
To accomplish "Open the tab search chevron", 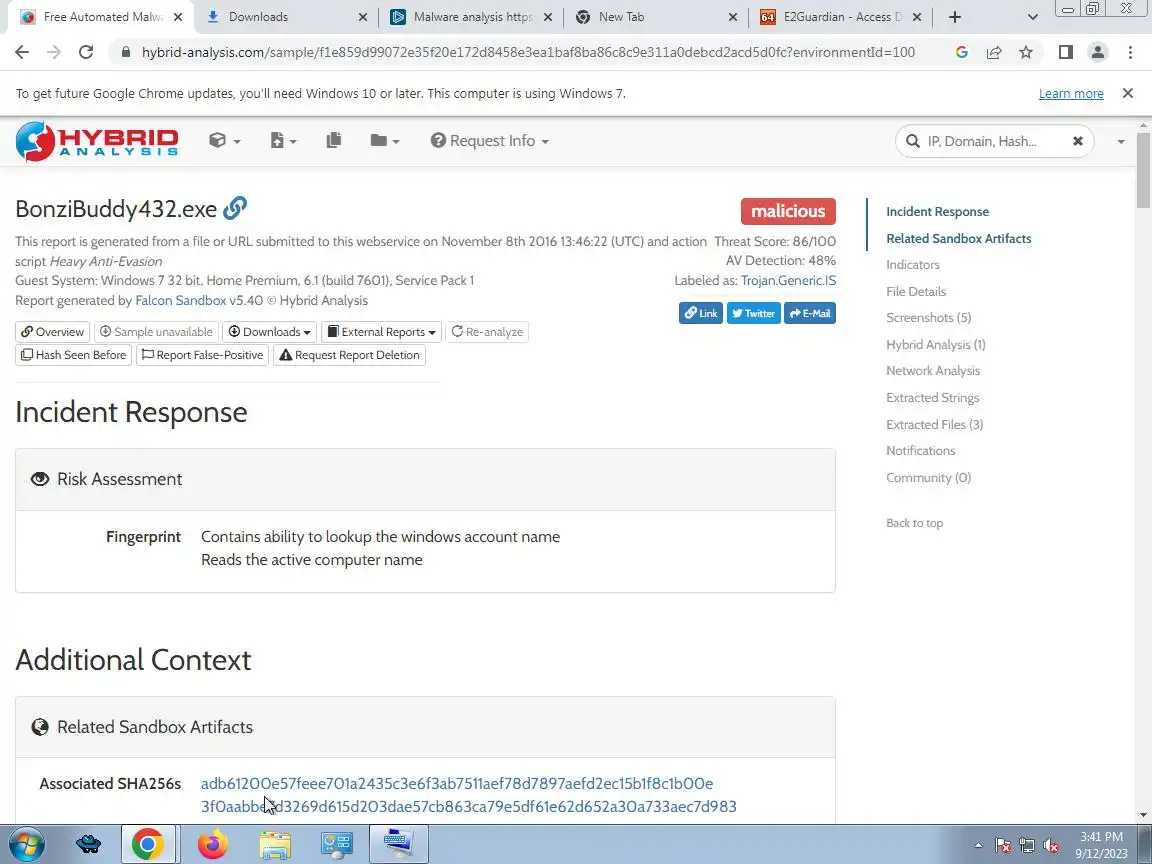I will (1032, 17).
